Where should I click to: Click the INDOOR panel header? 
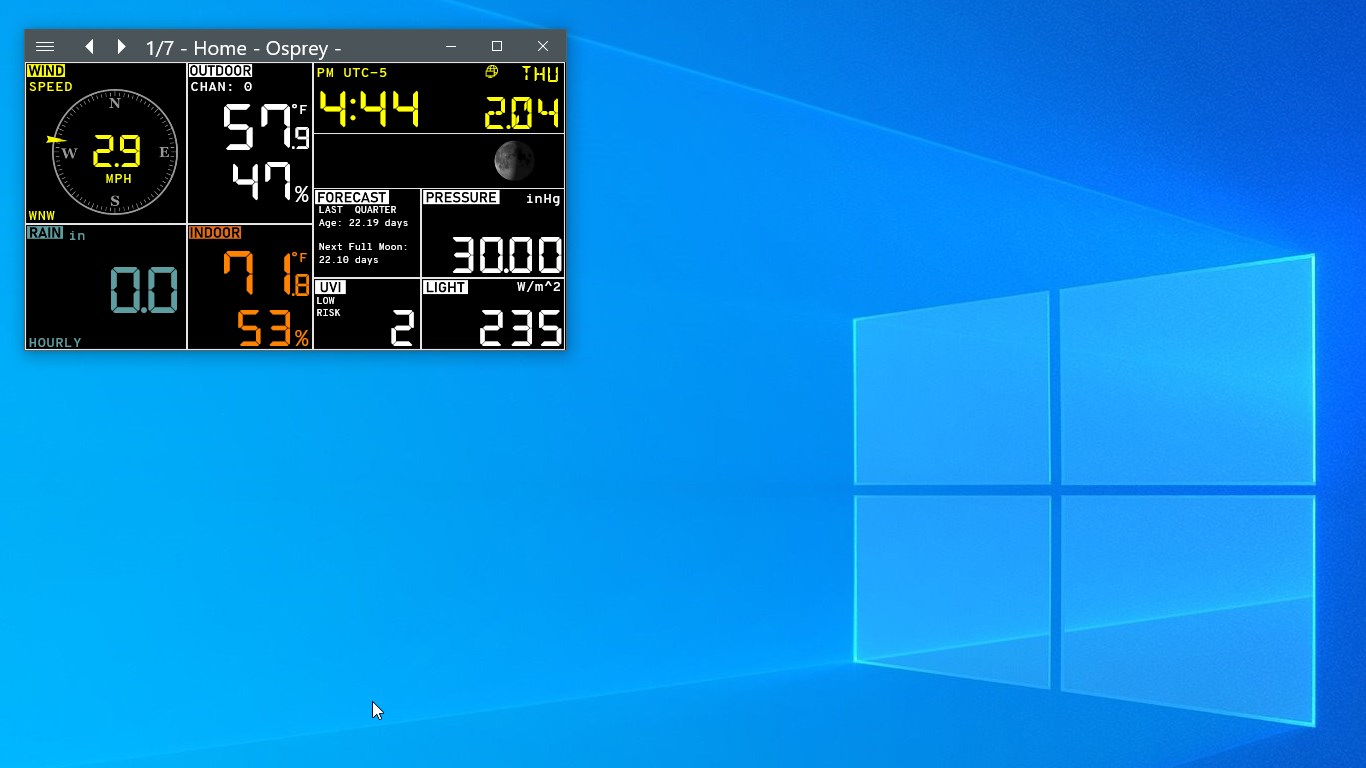213,232
